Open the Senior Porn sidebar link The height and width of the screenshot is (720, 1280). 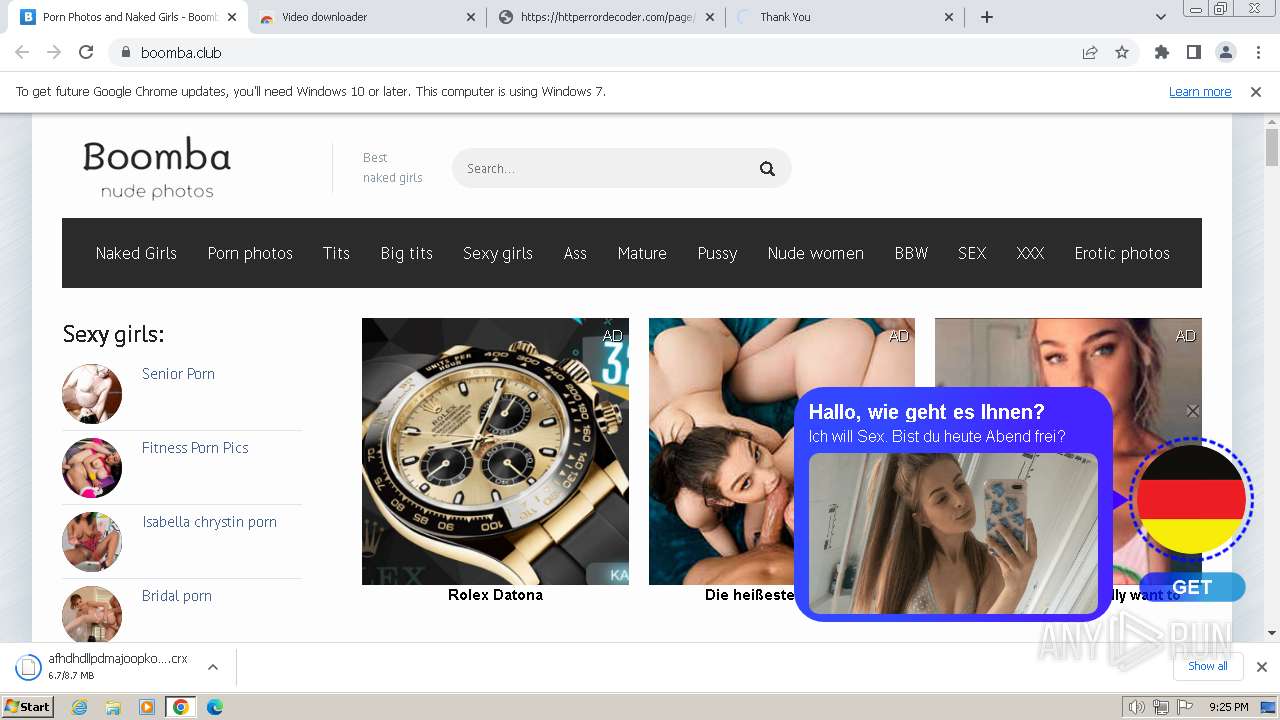(178, 374)
